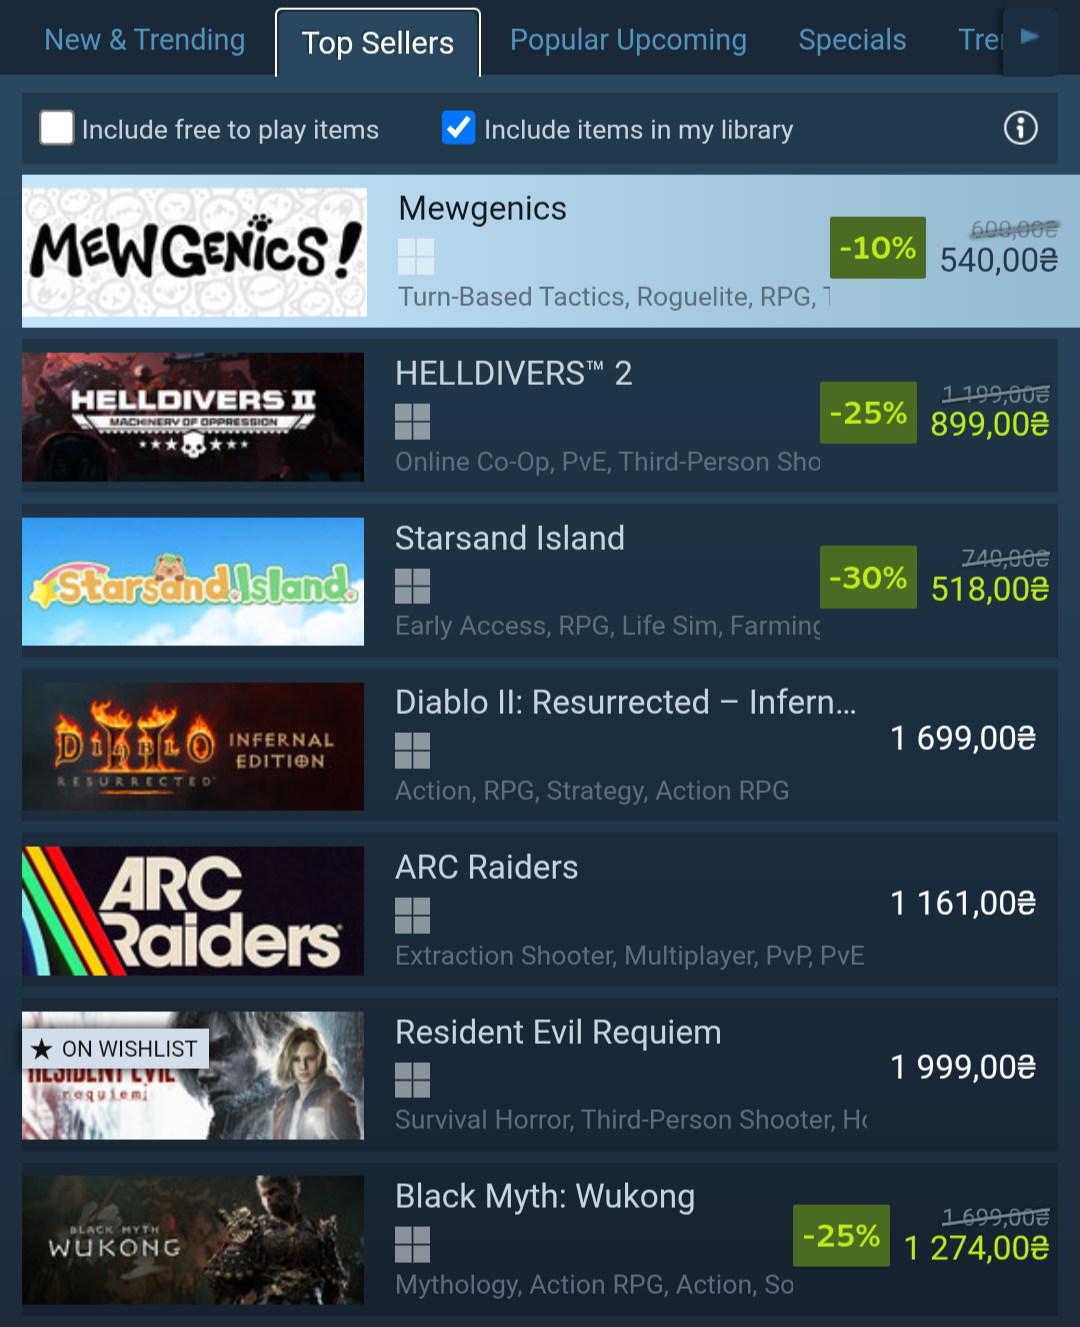Click the HELLDIVERS 2 capsule image
The image size is (1080, 1327).
tap(193, 417)
